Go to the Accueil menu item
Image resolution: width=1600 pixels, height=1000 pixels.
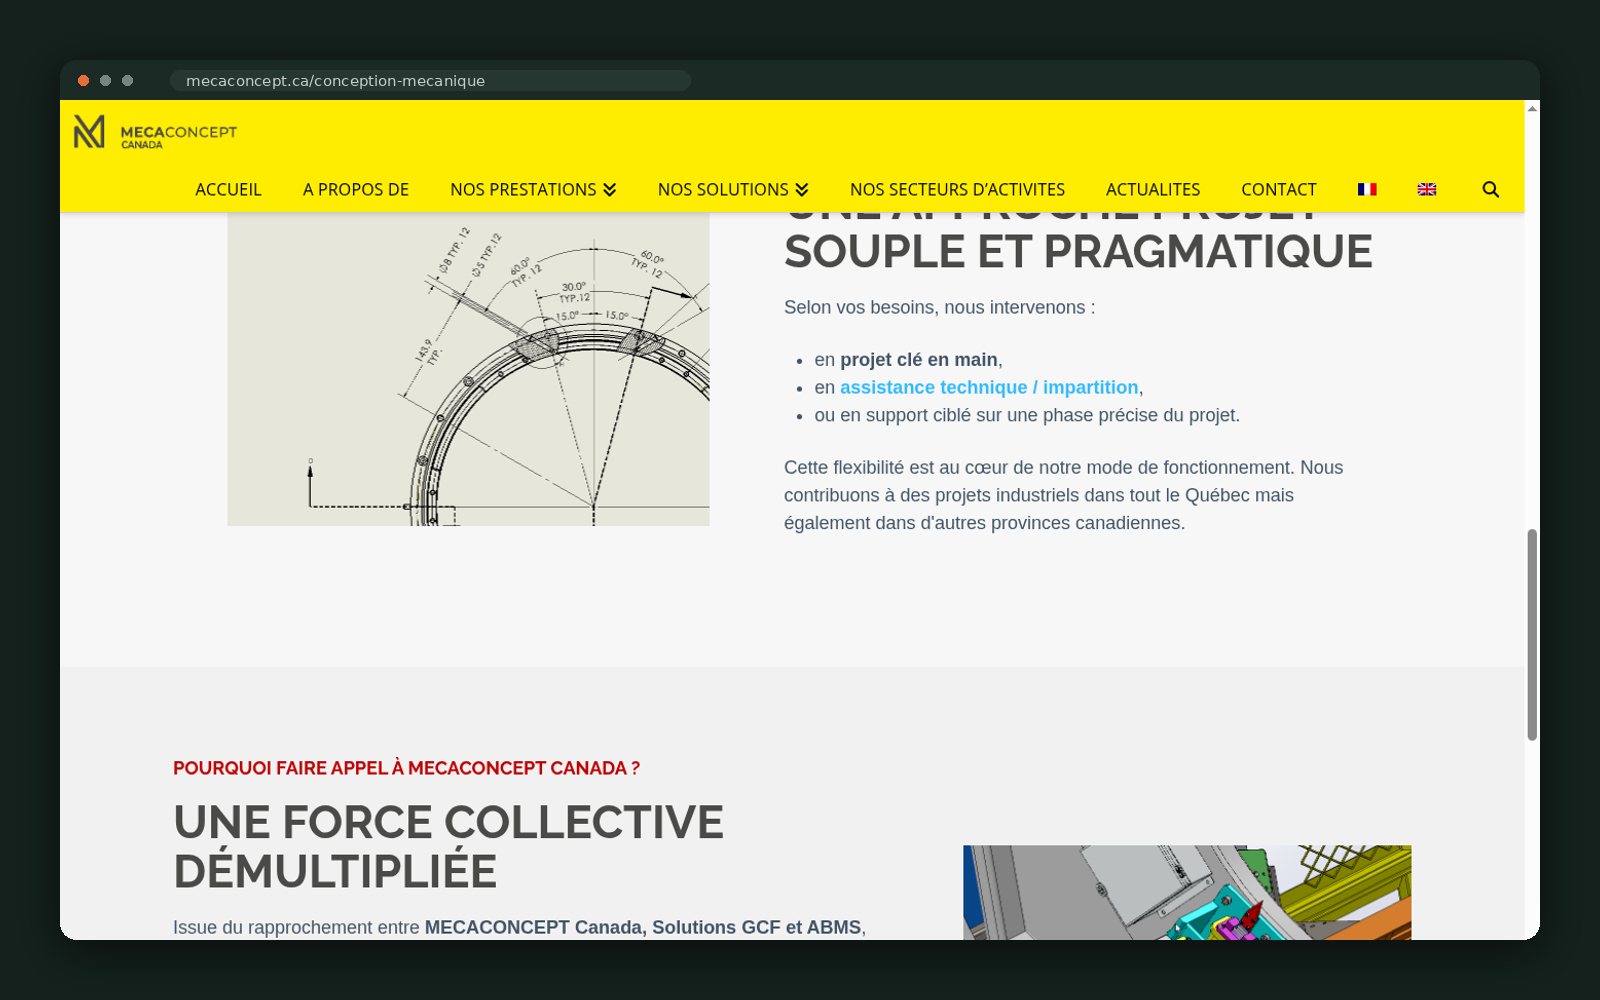pos(228,189)
